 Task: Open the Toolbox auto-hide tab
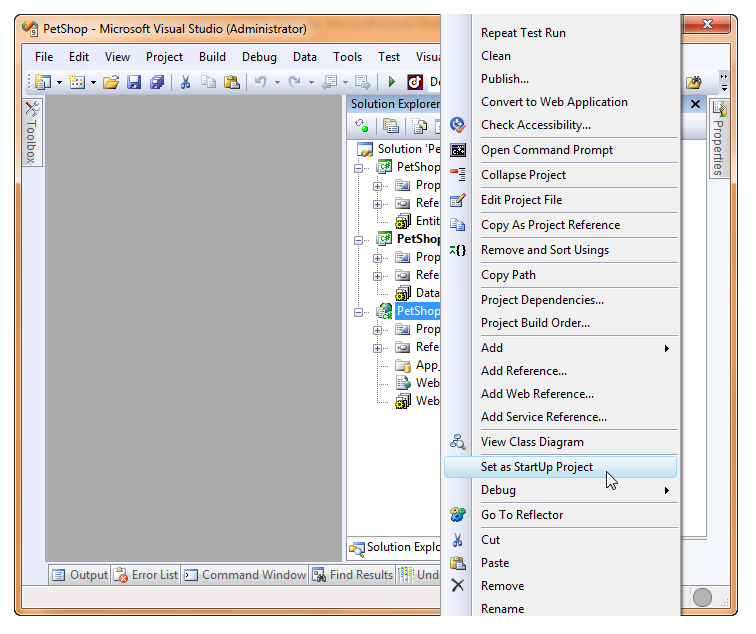pyautogui.click(x=32, y=132)
